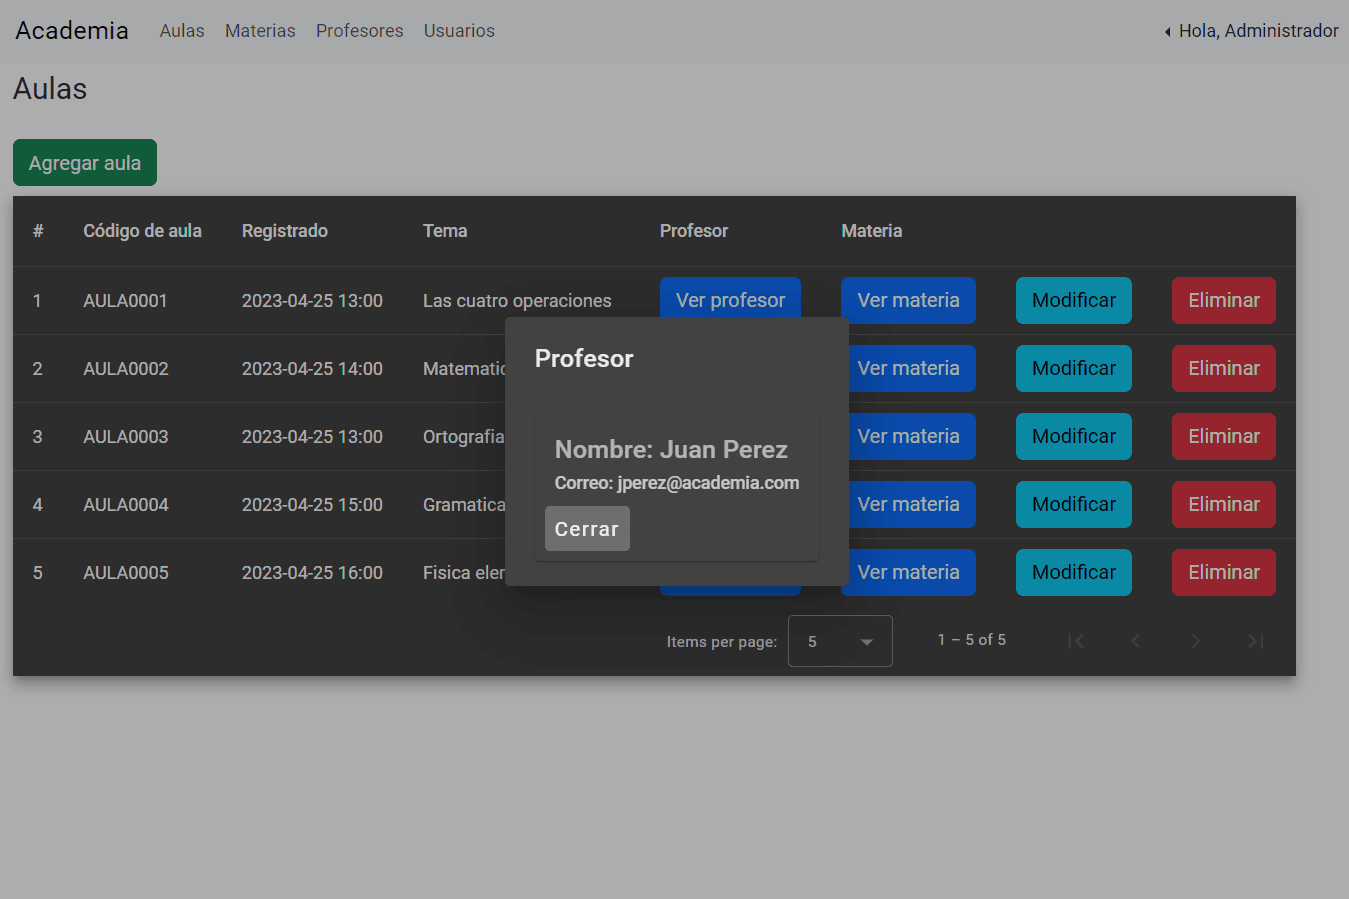Click the jperez@academia.com email text
Screen dimensions: 1349x899
pyautogui.click(x=708, y=483)
